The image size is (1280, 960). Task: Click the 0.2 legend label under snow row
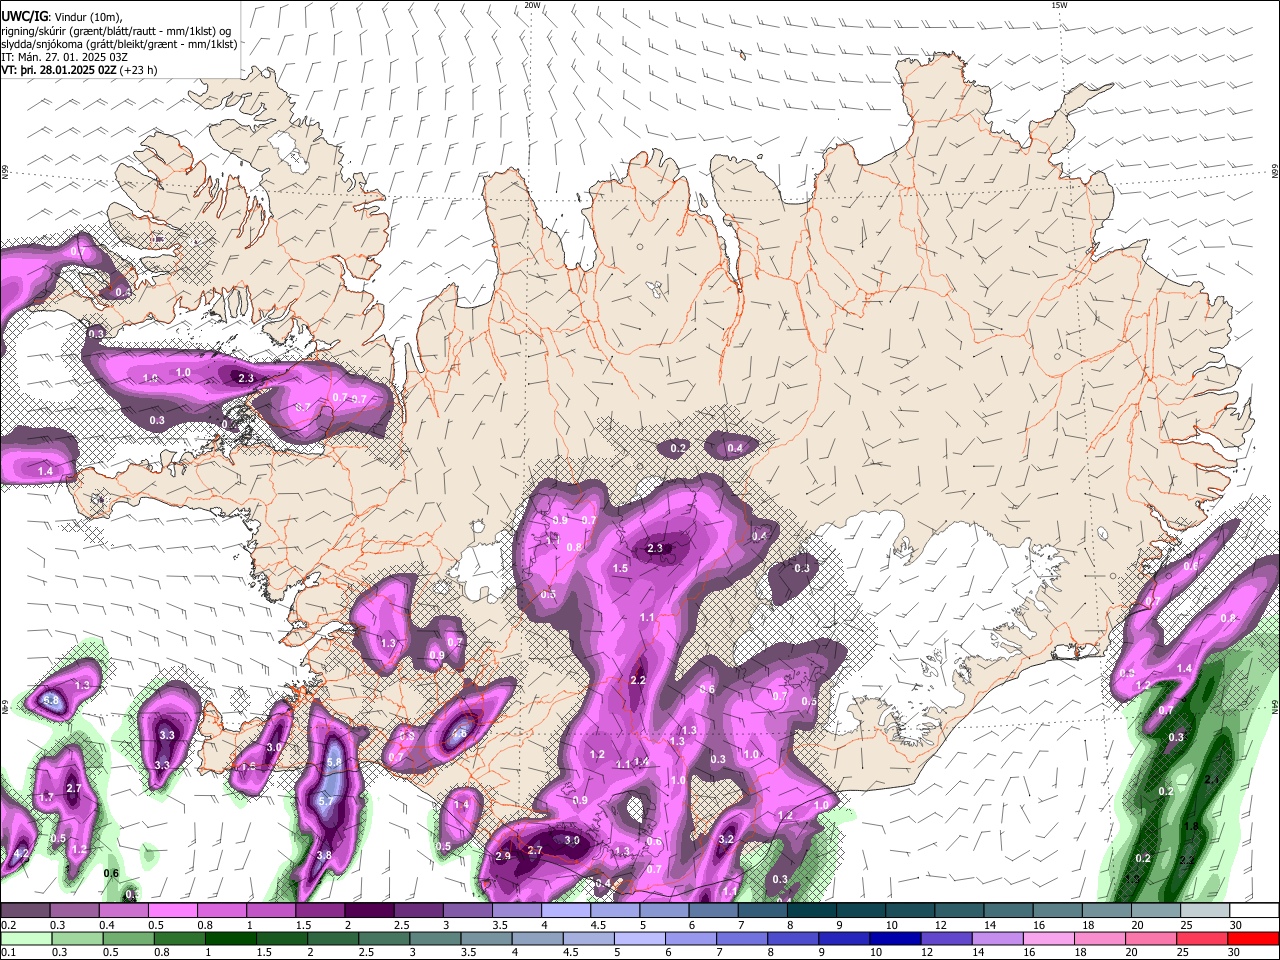click(8, 924)
